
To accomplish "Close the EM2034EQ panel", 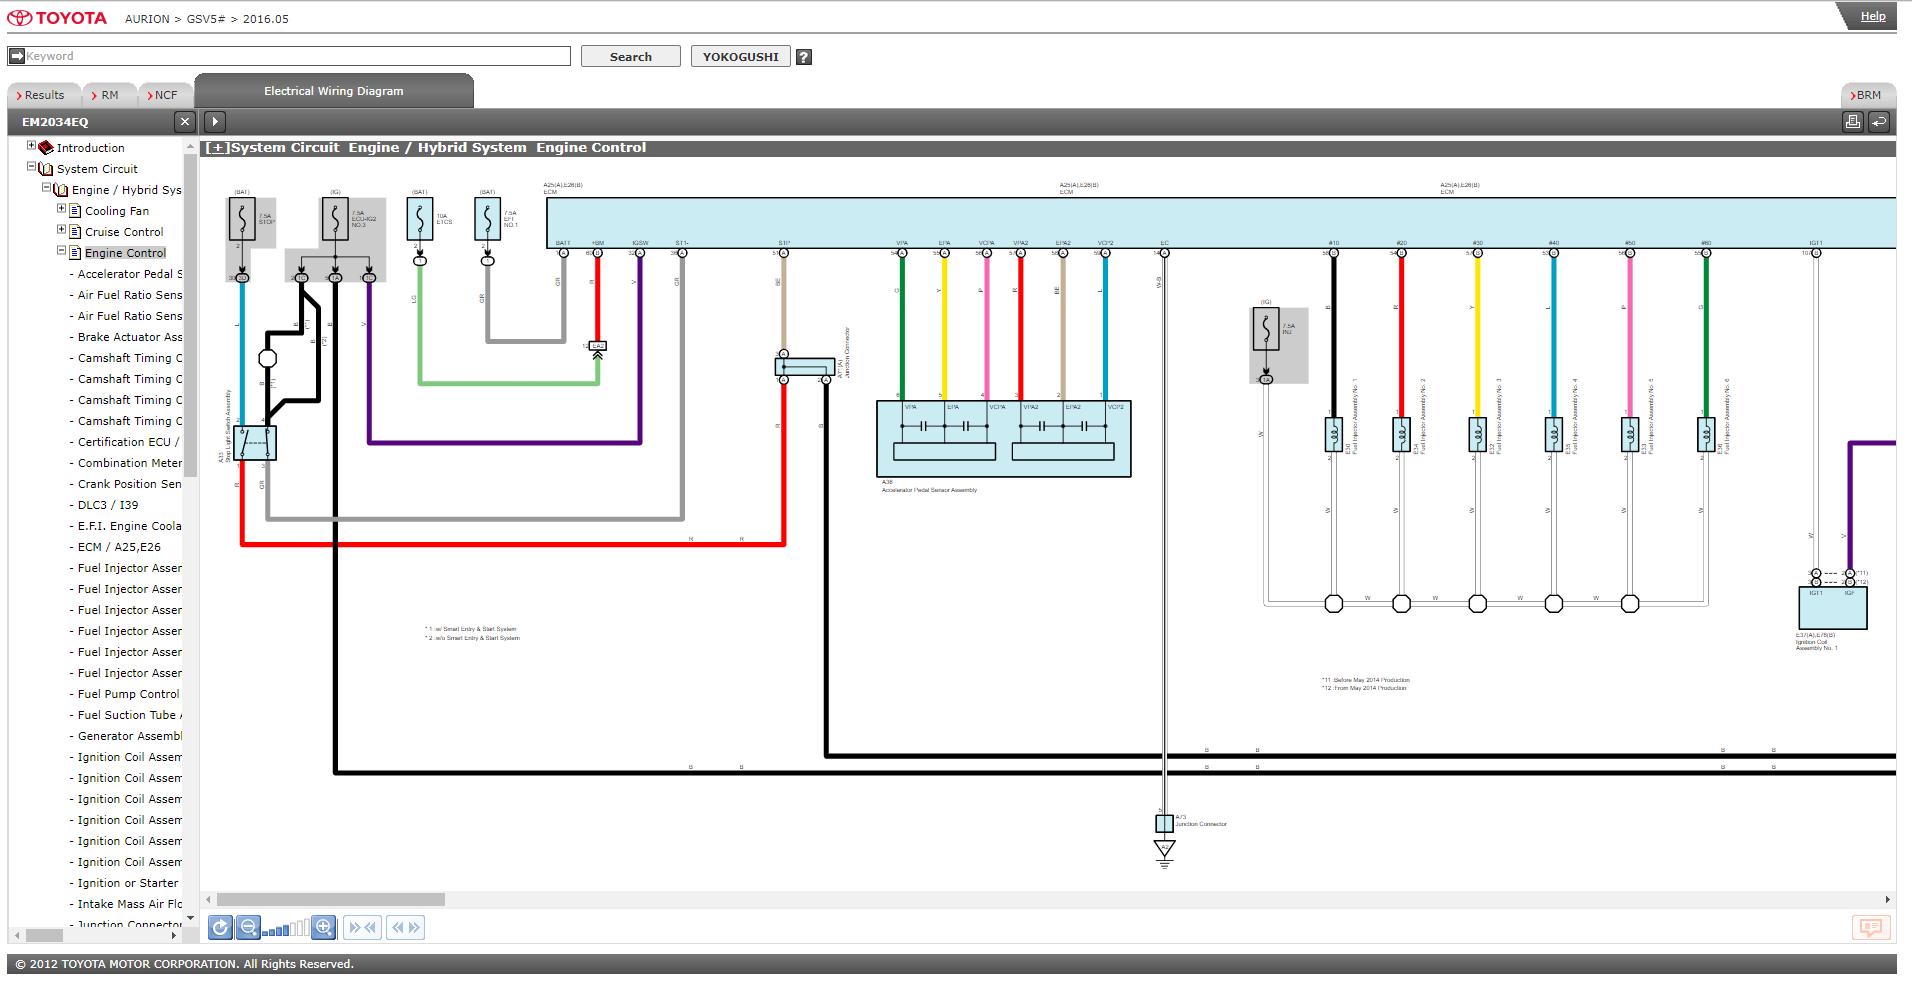I will click(184, 122).
